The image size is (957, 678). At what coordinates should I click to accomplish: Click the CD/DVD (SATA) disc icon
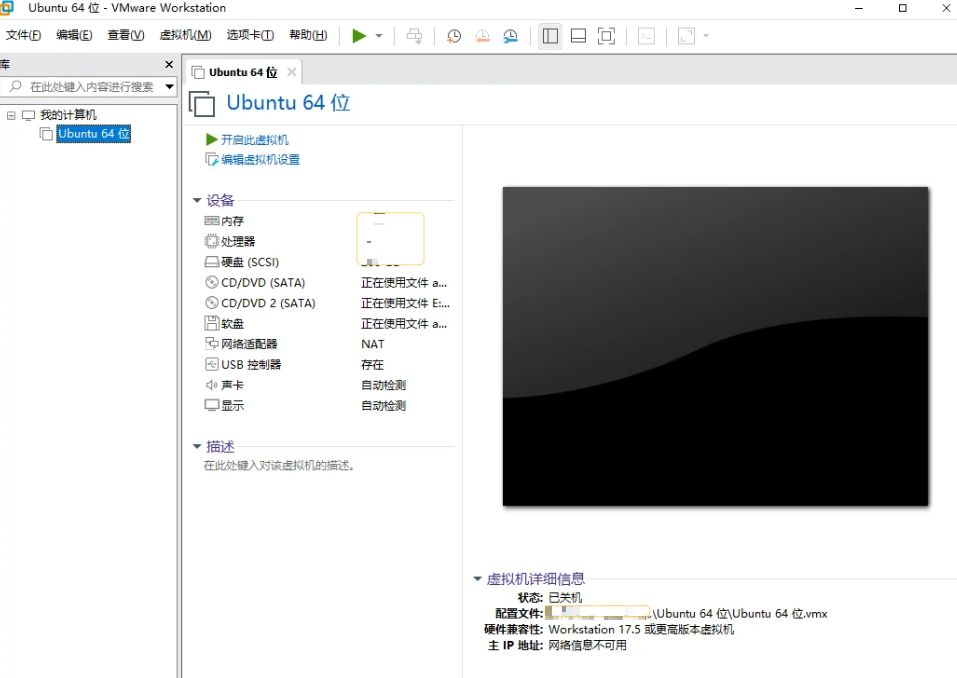(x=212, y=283)
